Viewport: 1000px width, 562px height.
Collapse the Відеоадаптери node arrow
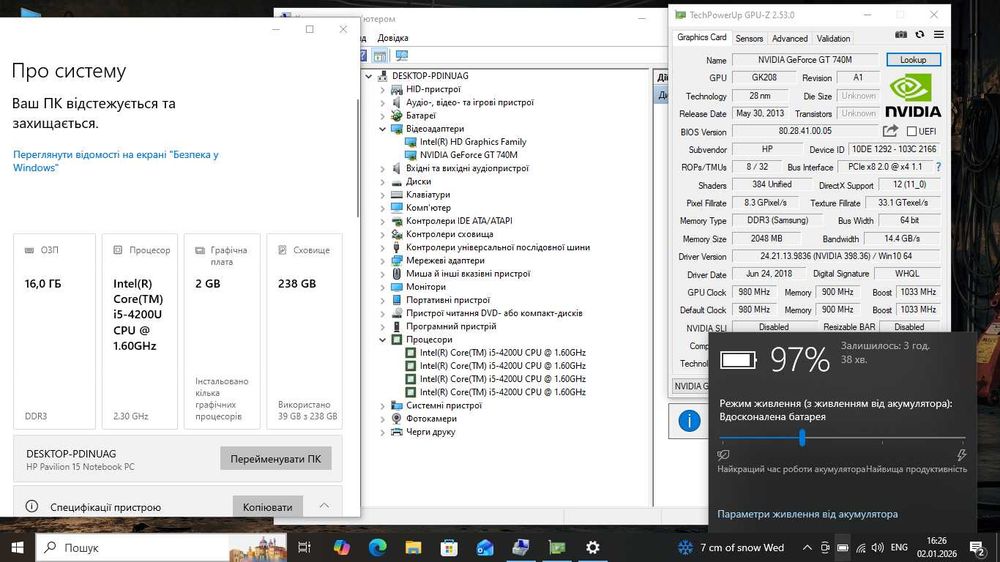point(383,129)
